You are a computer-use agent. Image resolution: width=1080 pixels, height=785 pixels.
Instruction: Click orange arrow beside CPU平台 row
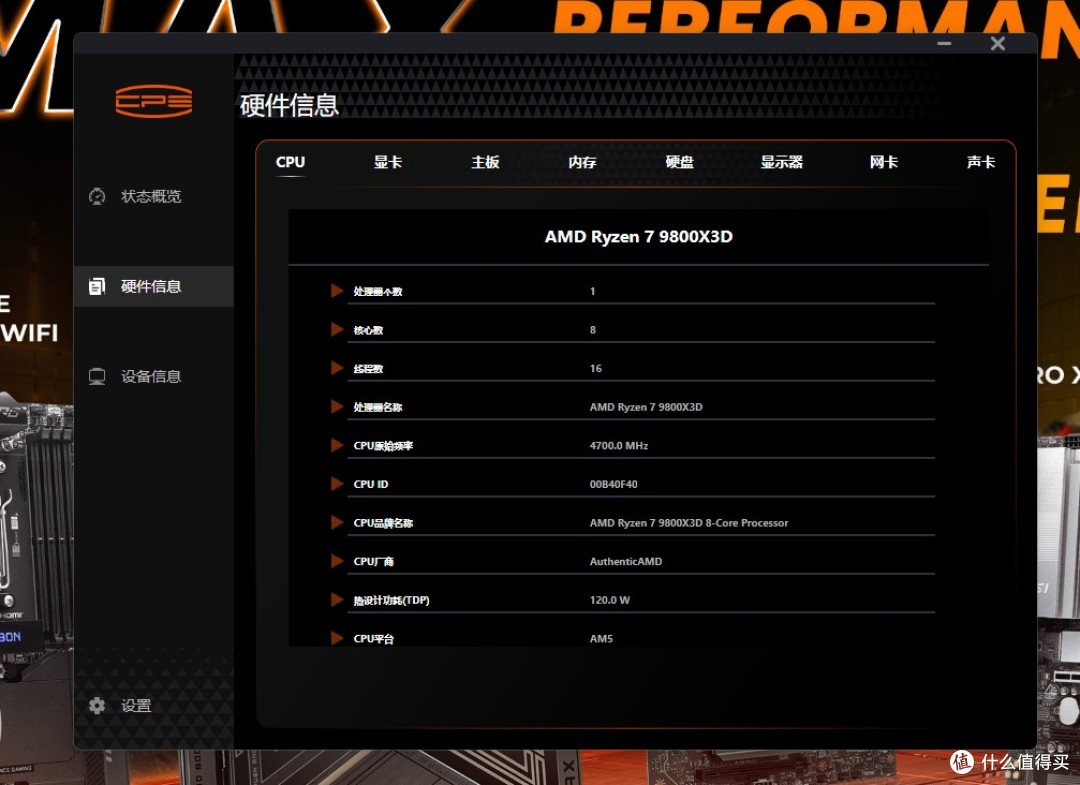[337, 638]
